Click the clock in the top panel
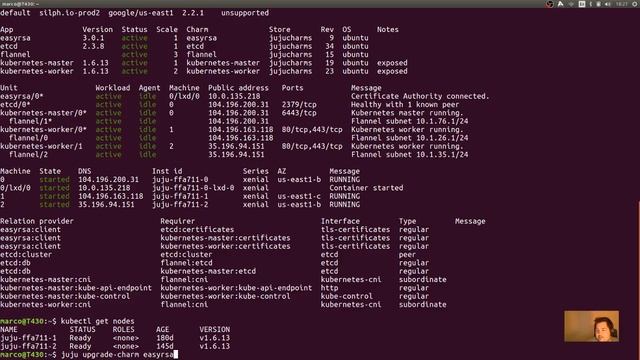640x360 pixels. click(622, 4)
